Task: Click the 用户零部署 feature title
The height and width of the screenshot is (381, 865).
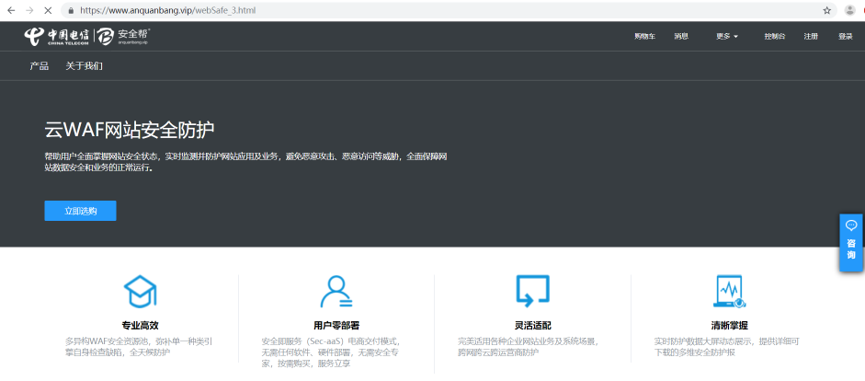Action: click(x=337, y=325)
